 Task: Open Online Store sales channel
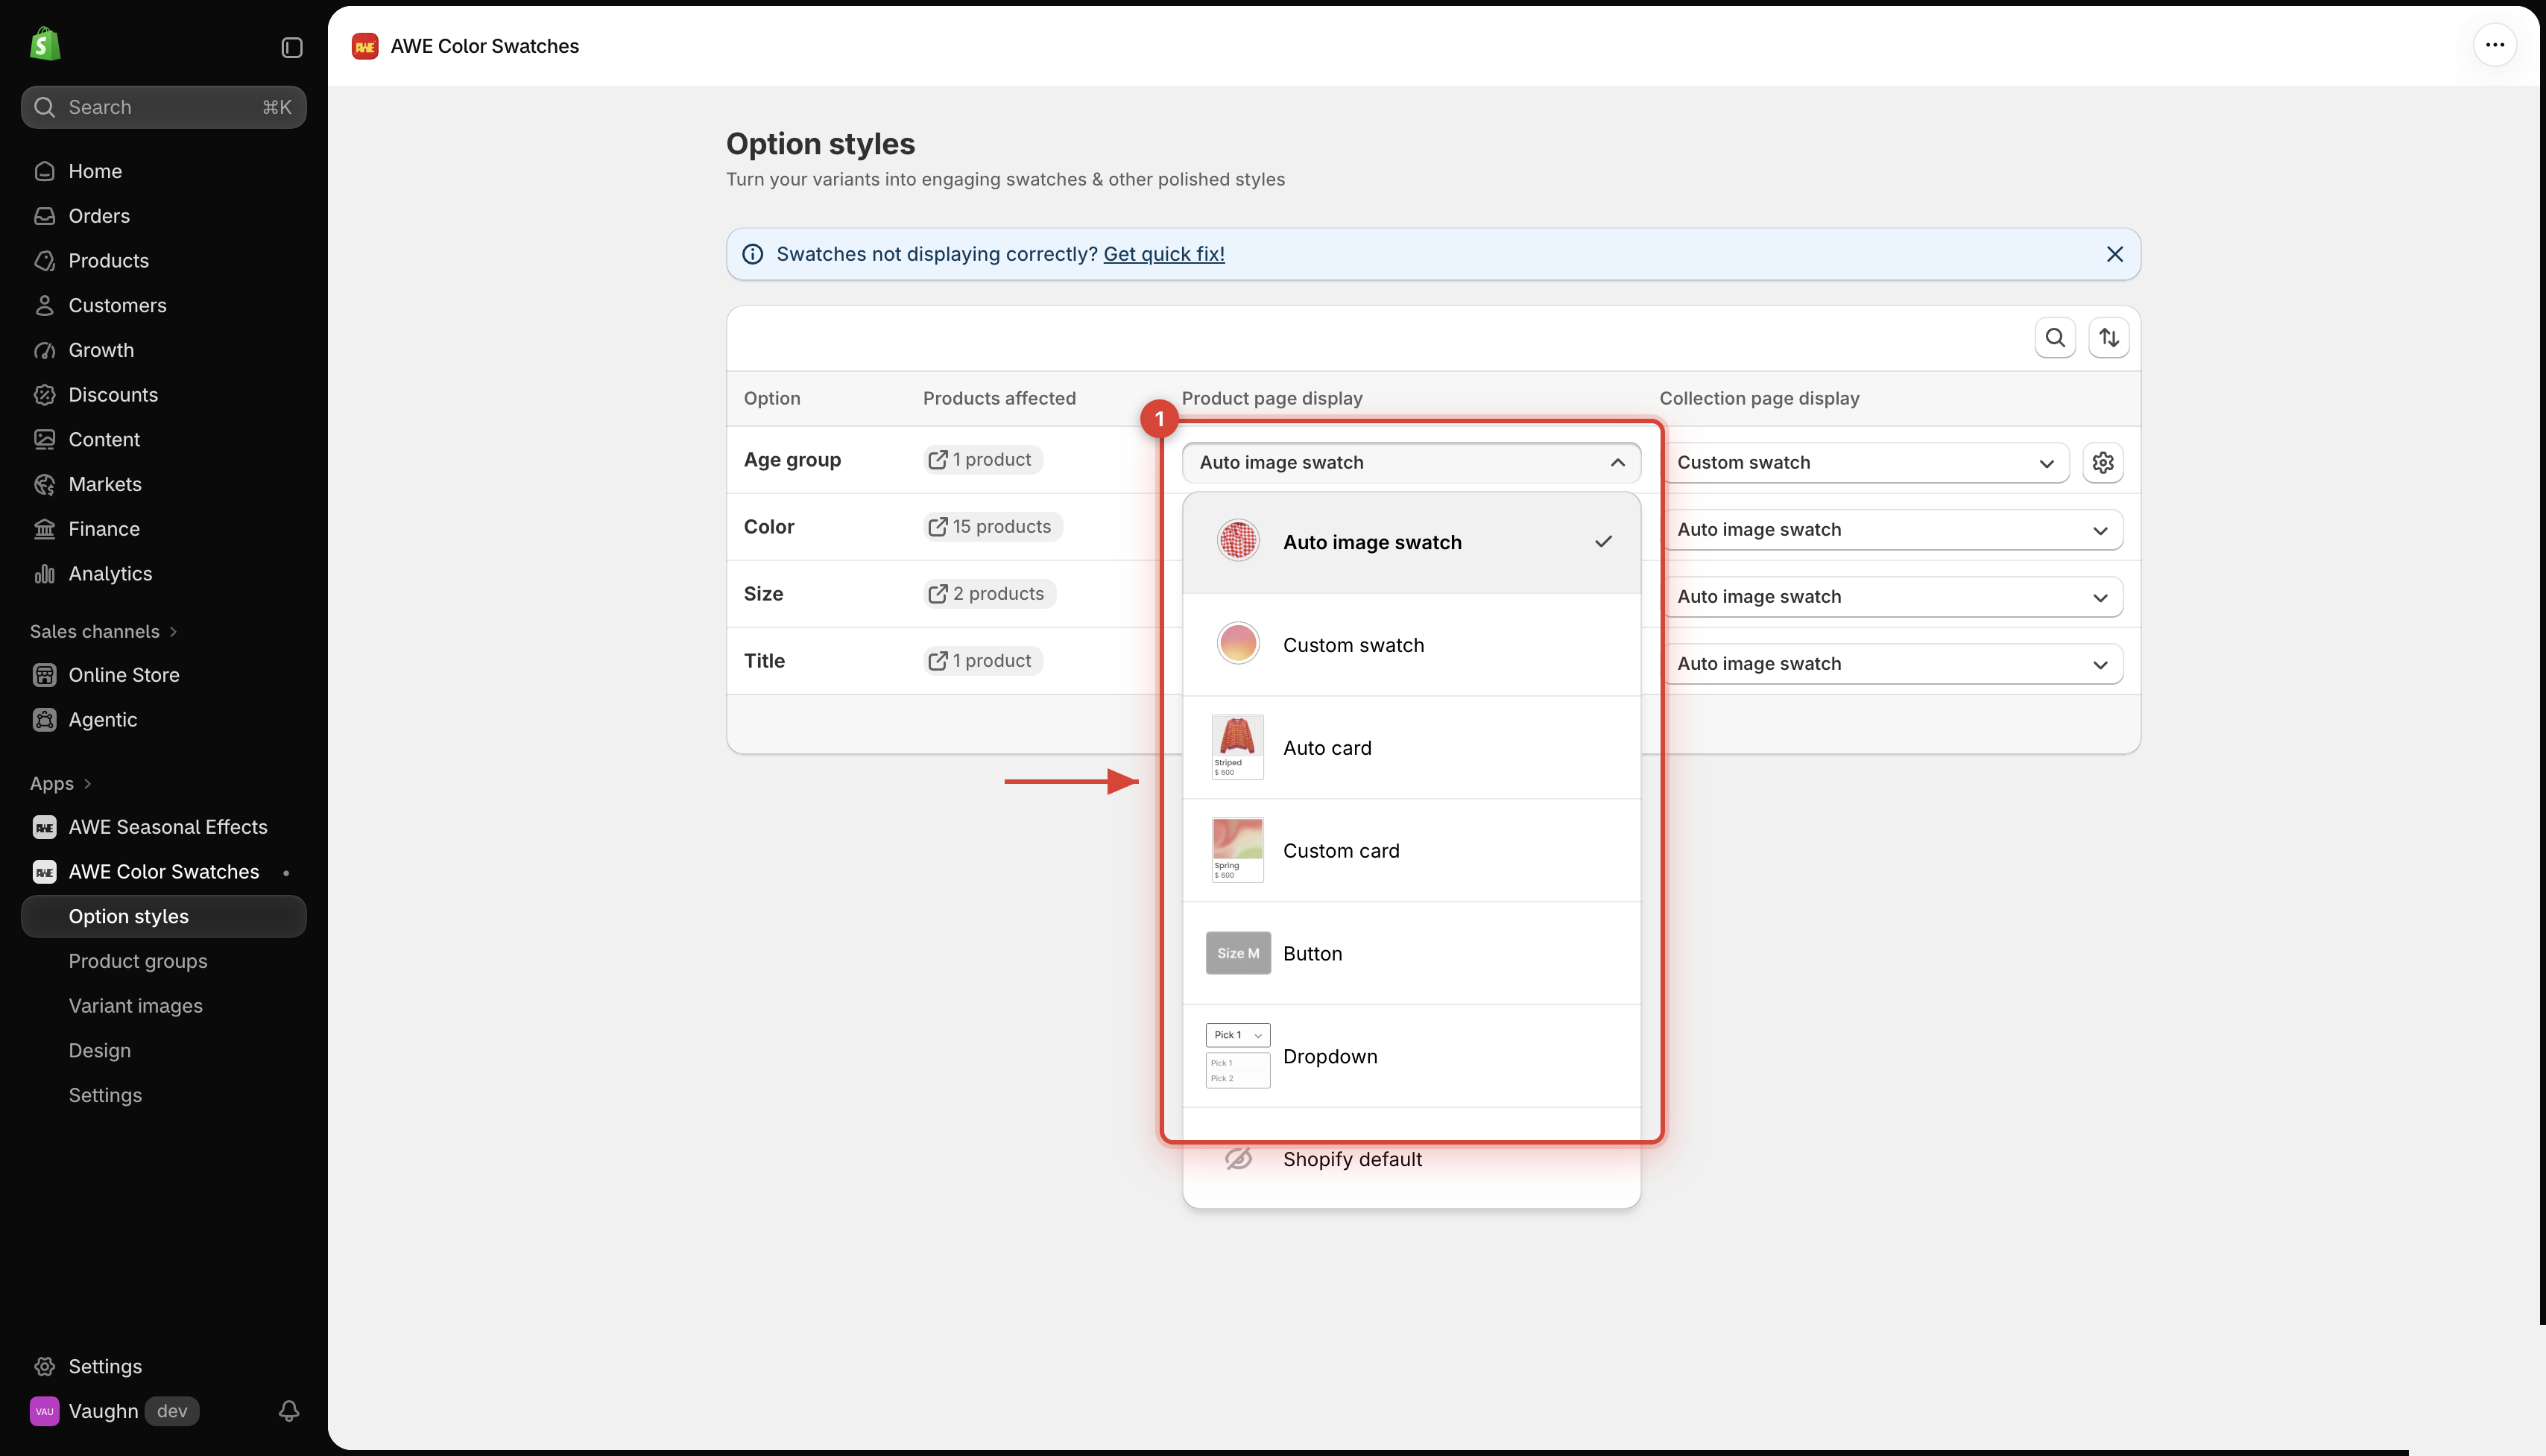(x=163, y=675)
